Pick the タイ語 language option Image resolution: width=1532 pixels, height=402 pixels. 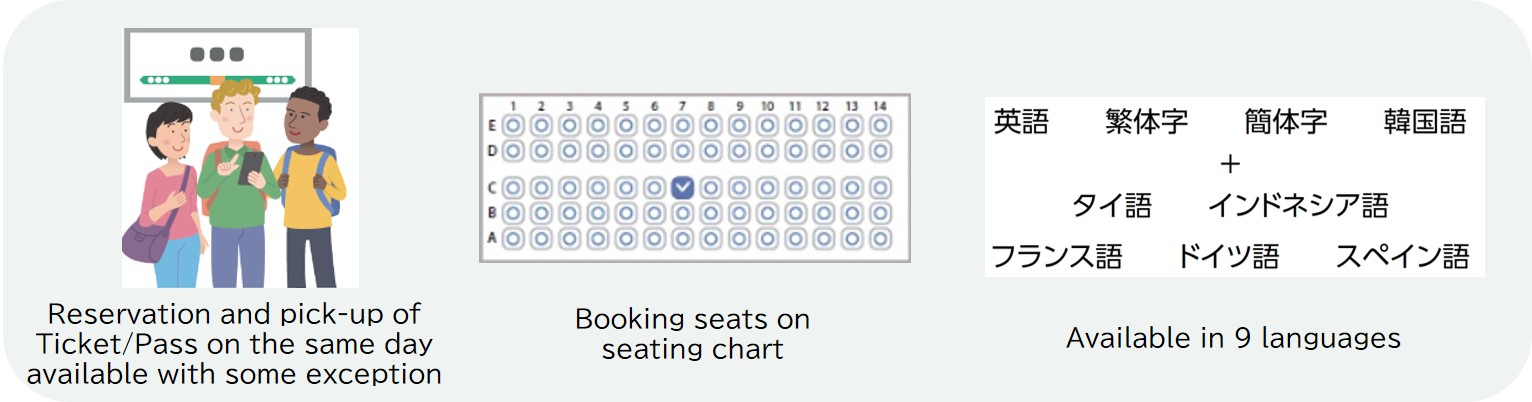pos(1111,206)
